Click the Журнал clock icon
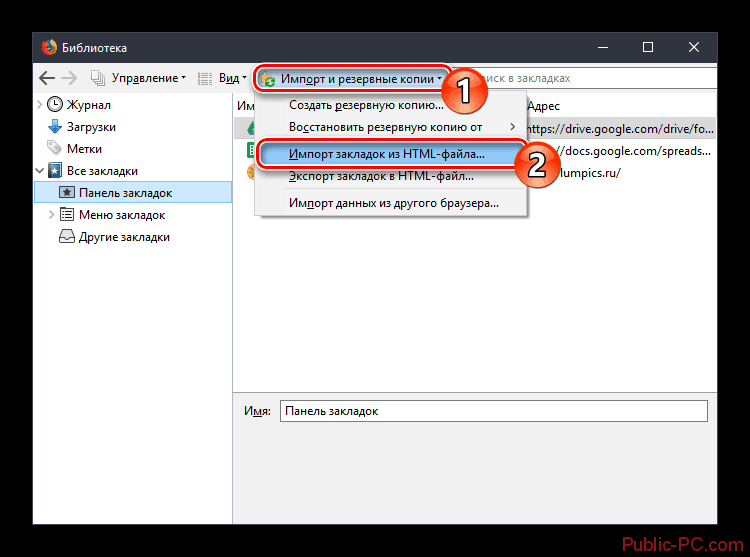The width and height of the screenshot is (750, 557). [x=55, y=104]
